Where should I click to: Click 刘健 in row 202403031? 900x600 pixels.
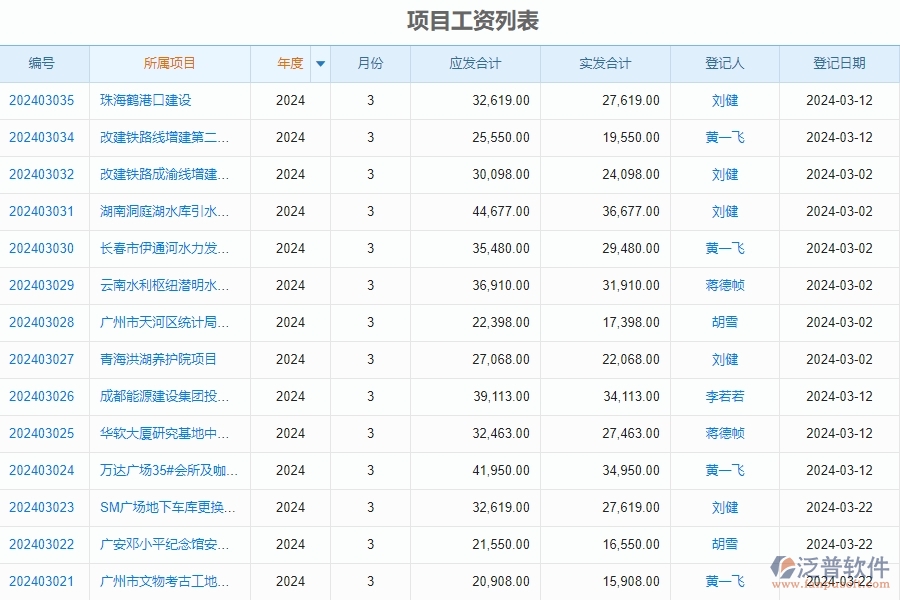[x=724, y=211]
